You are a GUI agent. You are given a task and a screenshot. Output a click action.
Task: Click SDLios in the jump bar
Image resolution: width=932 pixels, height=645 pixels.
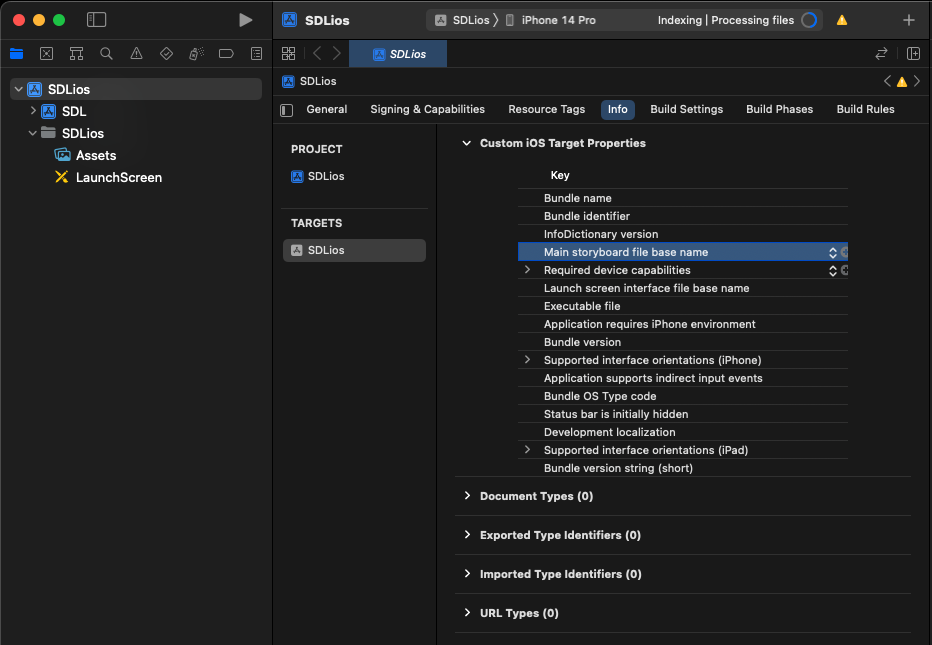[x=309, y=81]
